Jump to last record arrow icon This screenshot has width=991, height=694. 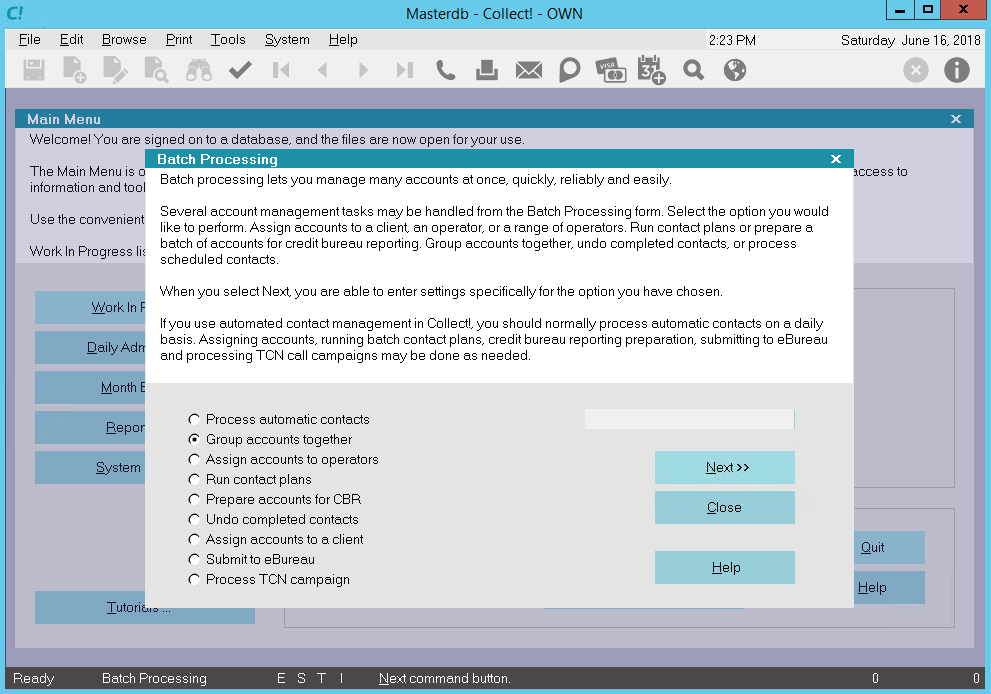404,70
